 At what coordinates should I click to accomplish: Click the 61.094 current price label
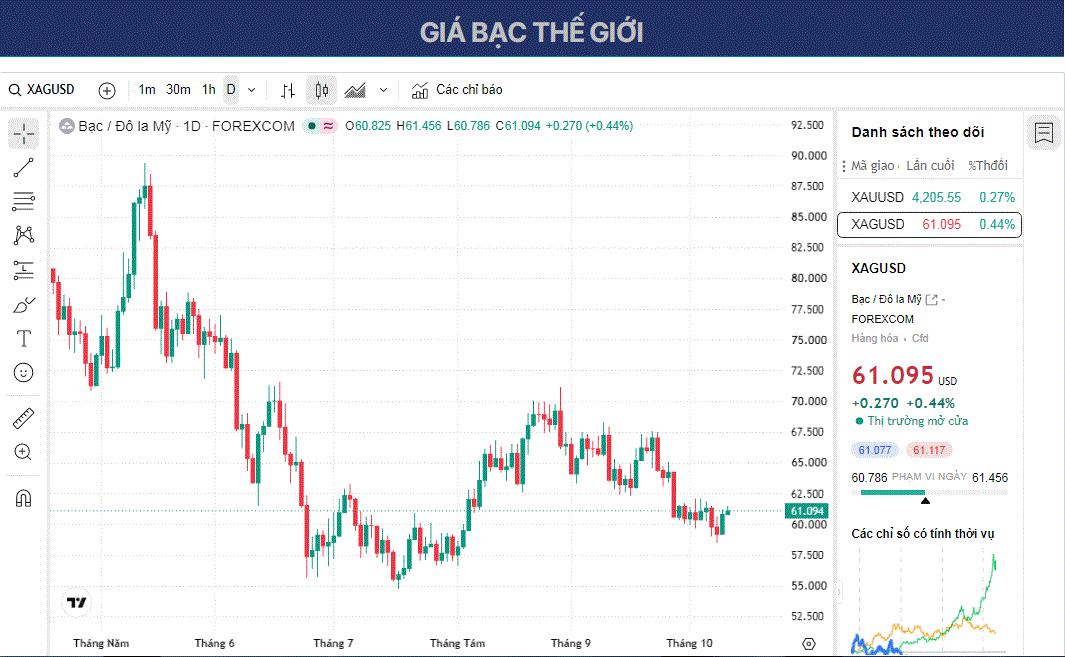807,511
